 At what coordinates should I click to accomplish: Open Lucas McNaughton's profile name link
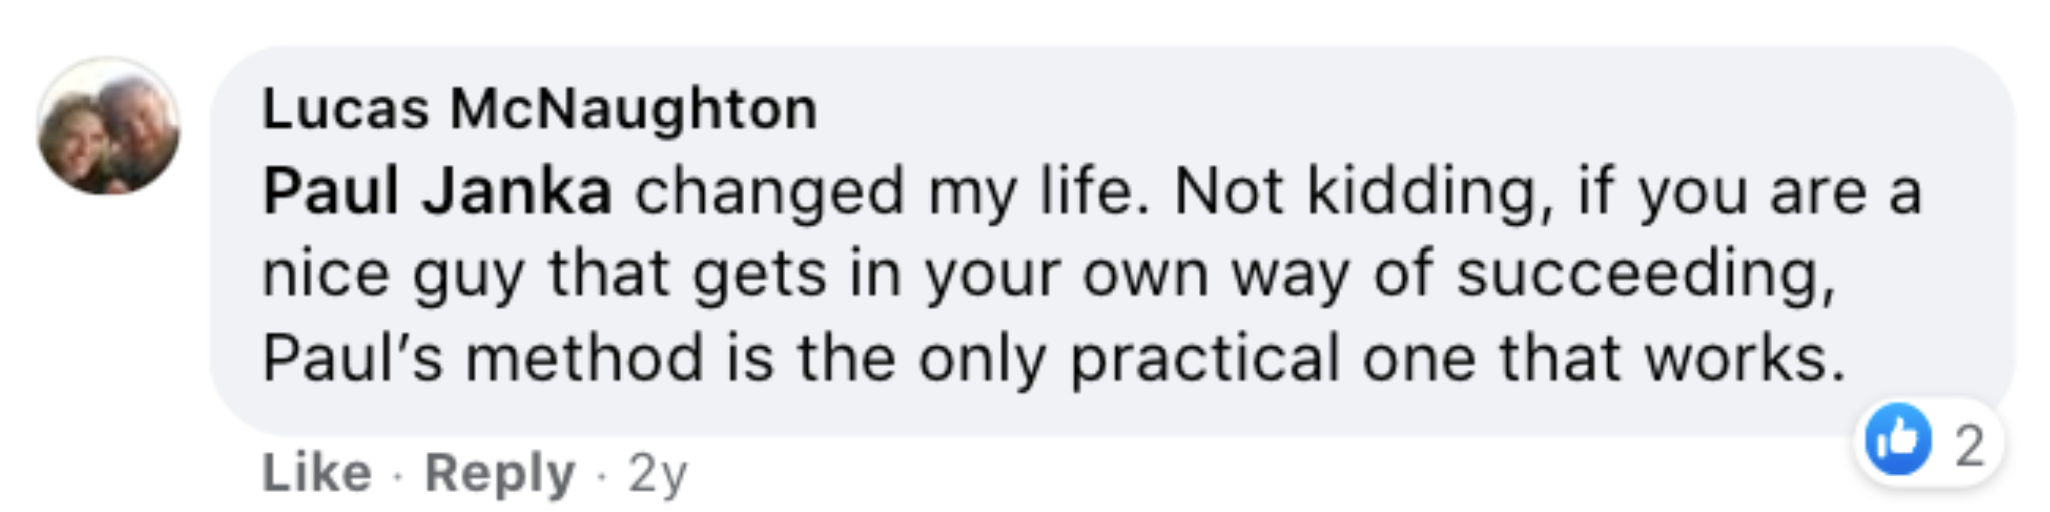point(539,108)
